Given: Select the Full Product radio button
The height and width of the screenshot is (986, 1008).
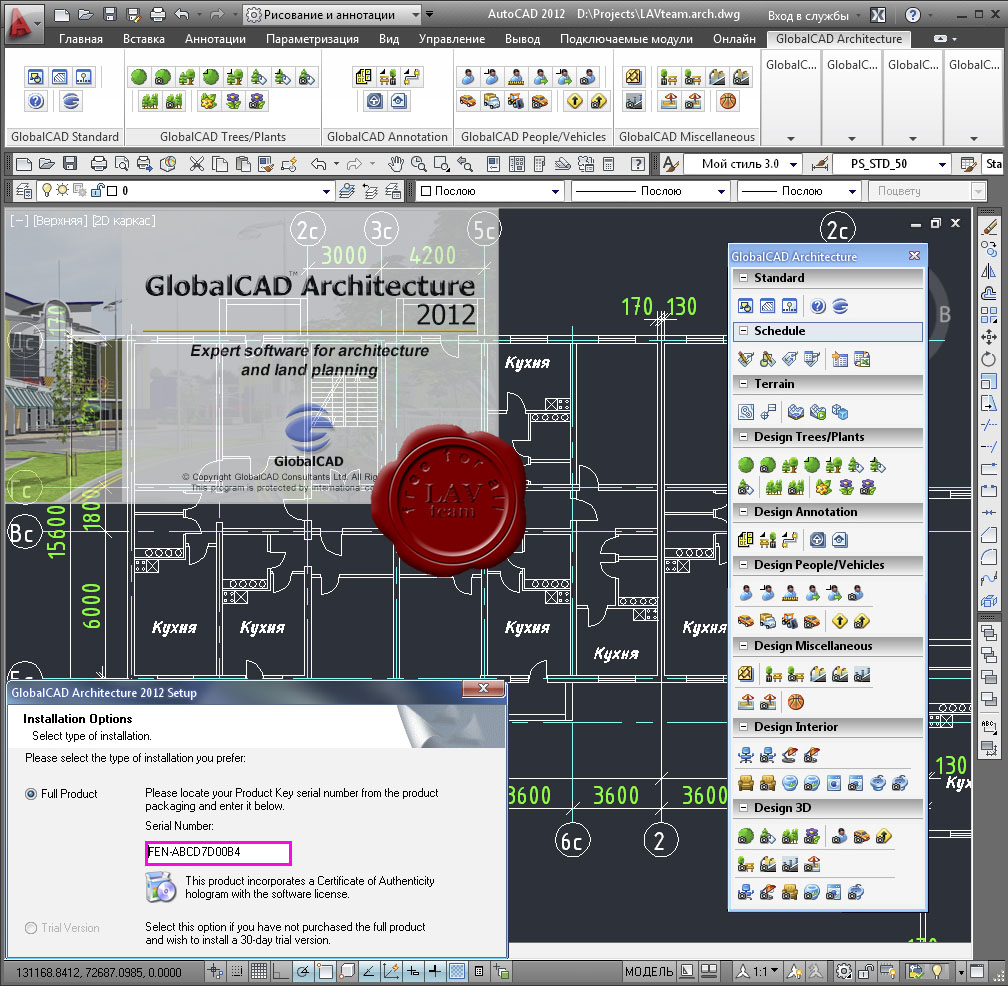Looking at the screenshot, I should click(x=31, y=794).
